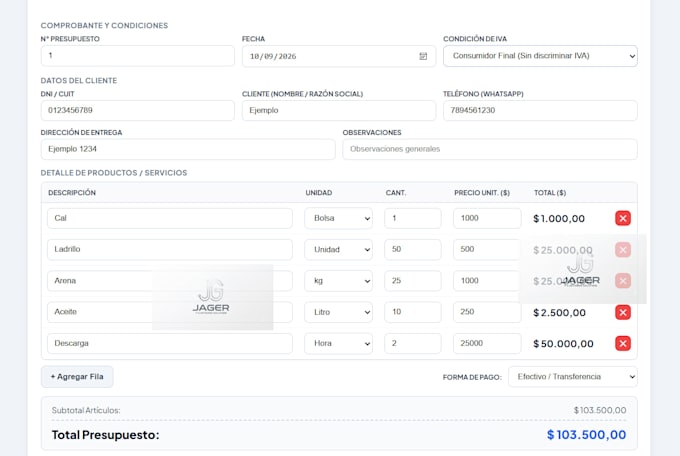Remove the Descarga row with red X
Image resolution: width=680 pixels, height=456 pixels.
click(623, 343)
